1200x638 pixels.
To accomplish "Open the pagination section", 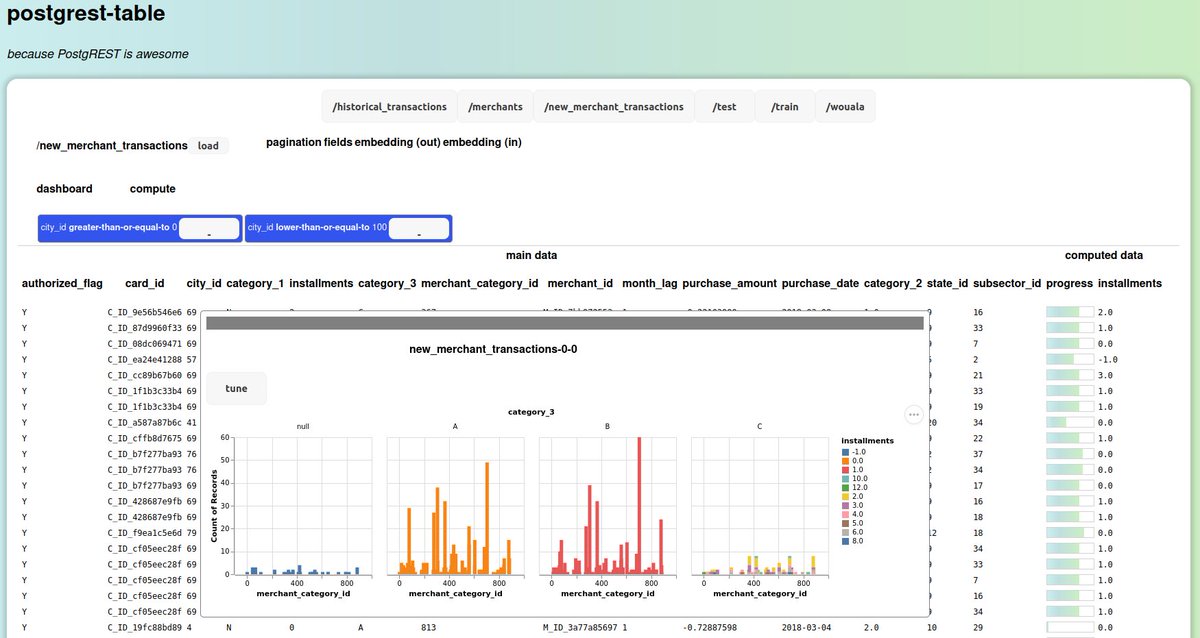I will 293,142.
